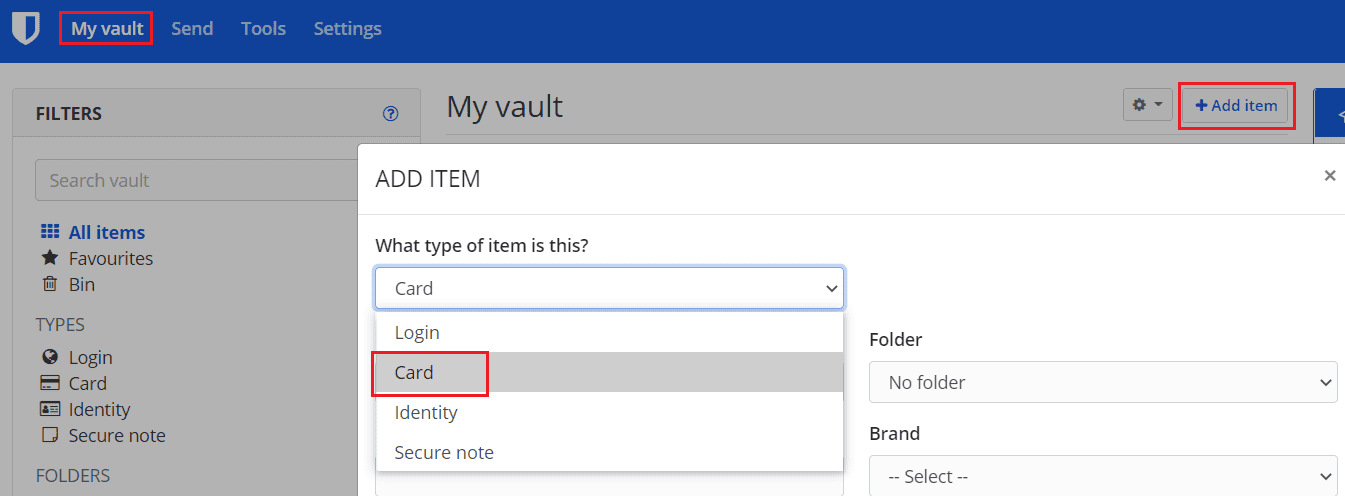Select the All items grid icon
This screenshot has height=496, width=1345.
click(x=50, y=232)
